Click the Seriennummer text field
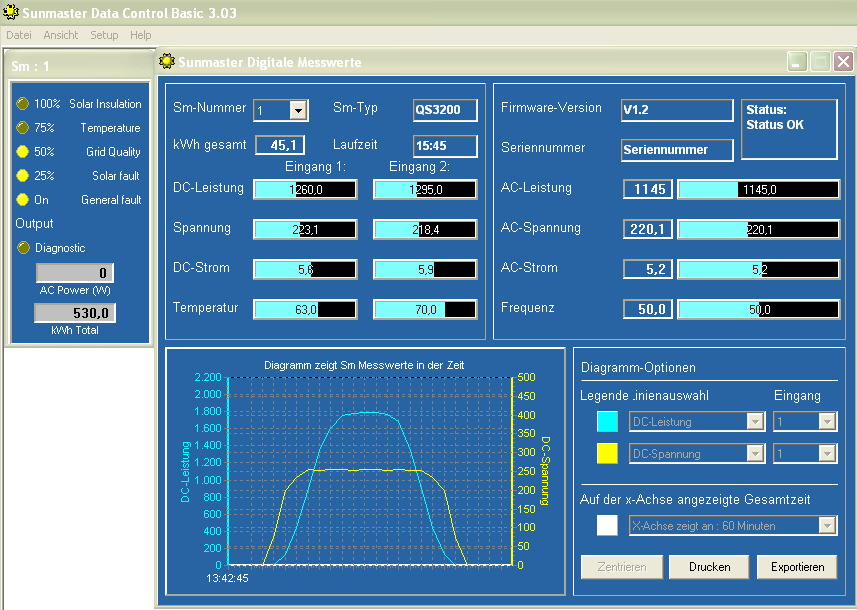857x610 pixels. pos(677,150)
